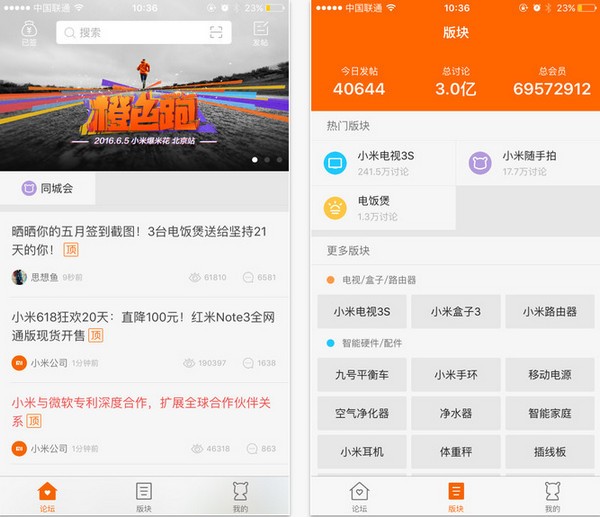Tap 智能硬件/配件 category label
600x517 pixels.
point(372,343)
